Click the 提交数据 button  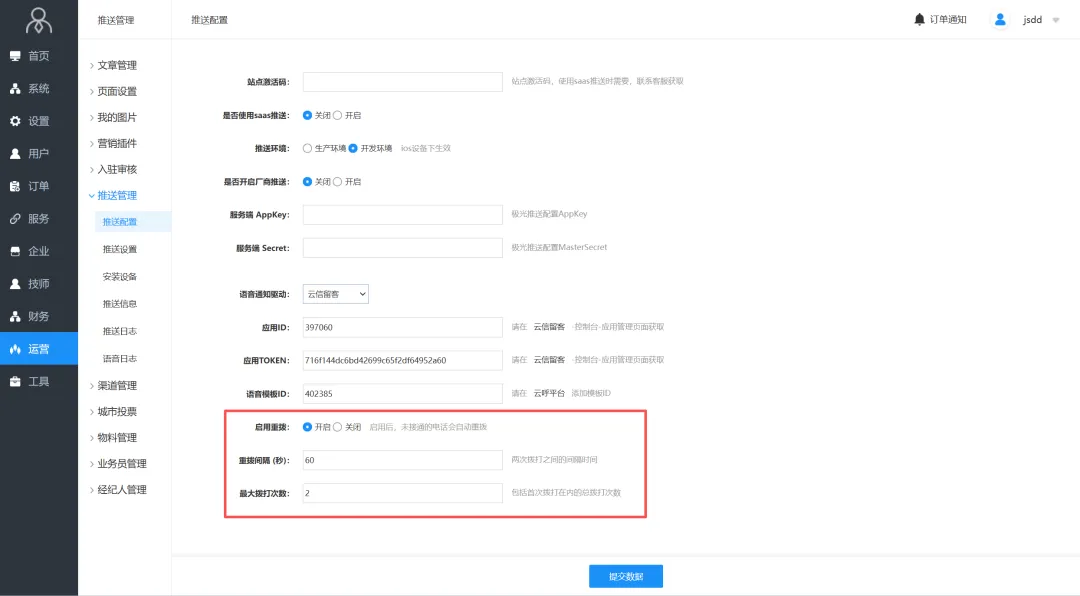[x=625, y=576]
